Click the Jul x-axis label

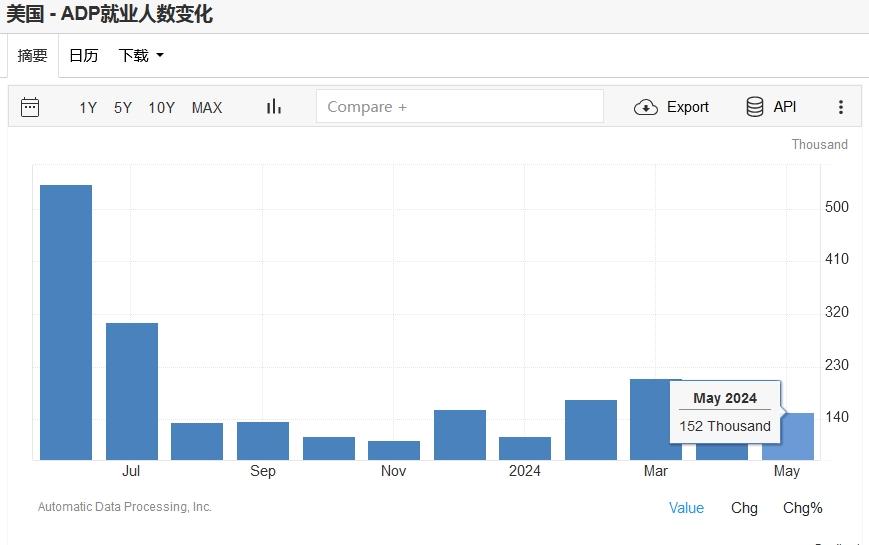131,471
